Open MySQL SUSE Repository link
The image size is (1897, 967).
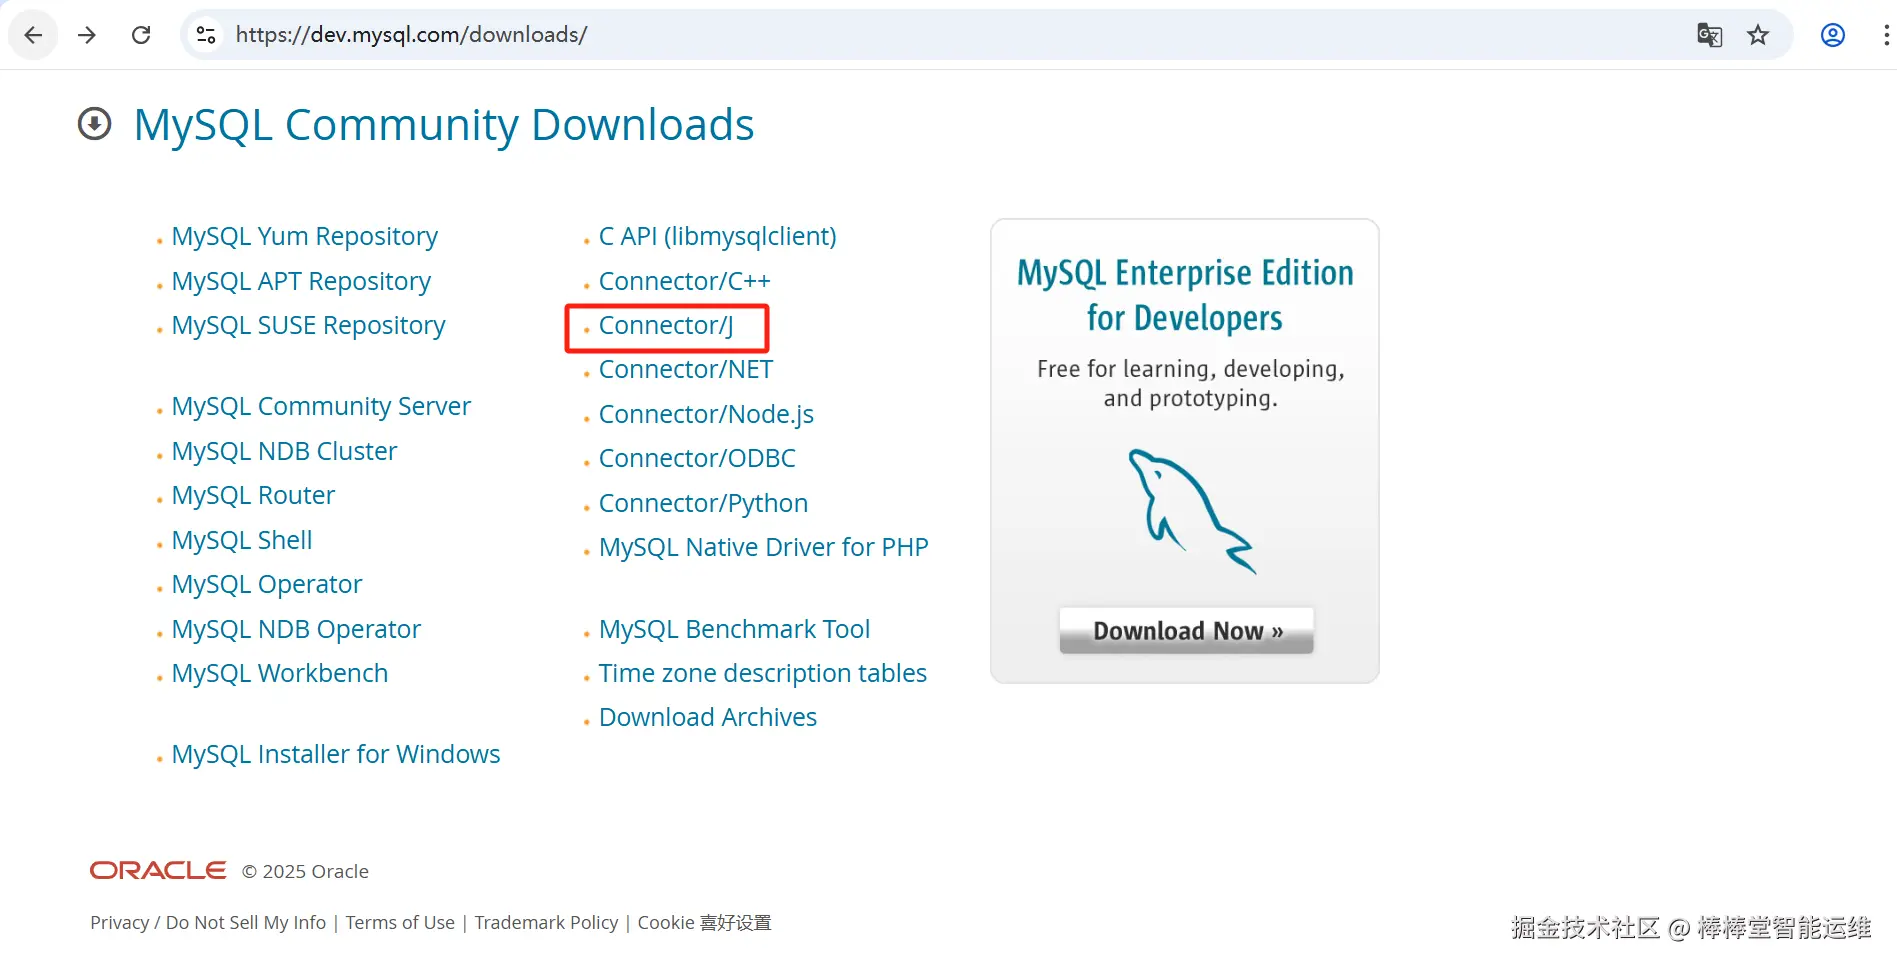click(x=308, y=326)
